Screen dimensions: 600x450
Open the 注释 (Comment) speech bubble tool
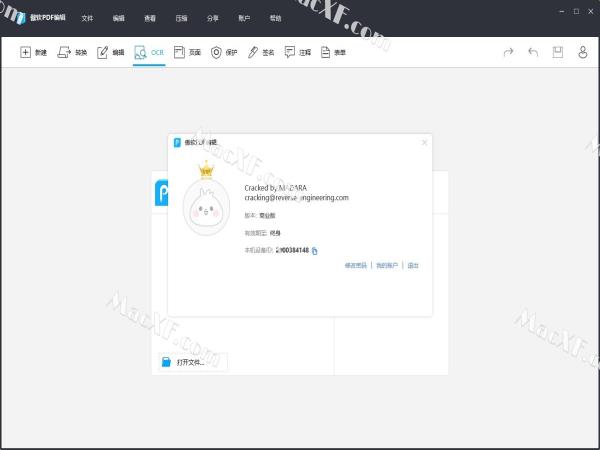click(298, 52)
